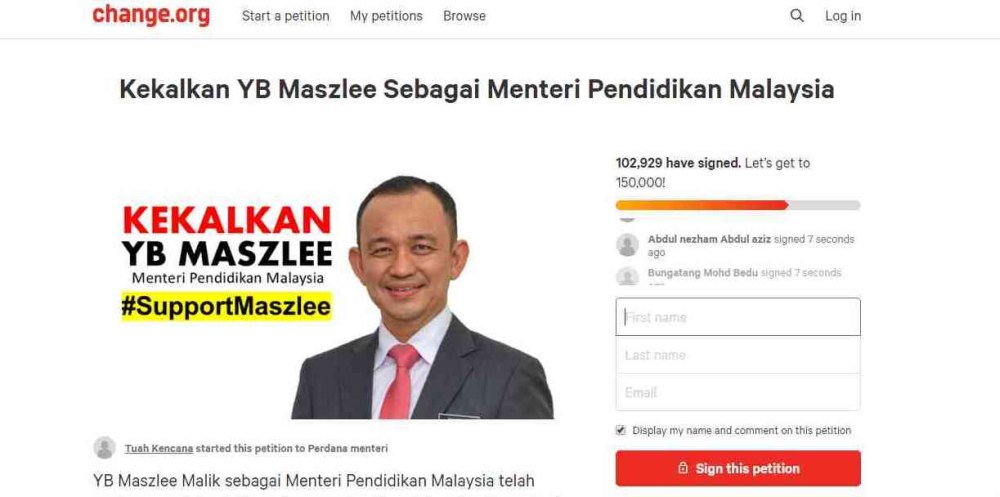Click Tuah Kencana's profile avatar
The width and height of the screenshot is (1000, 497).
(x=105, y=448)
